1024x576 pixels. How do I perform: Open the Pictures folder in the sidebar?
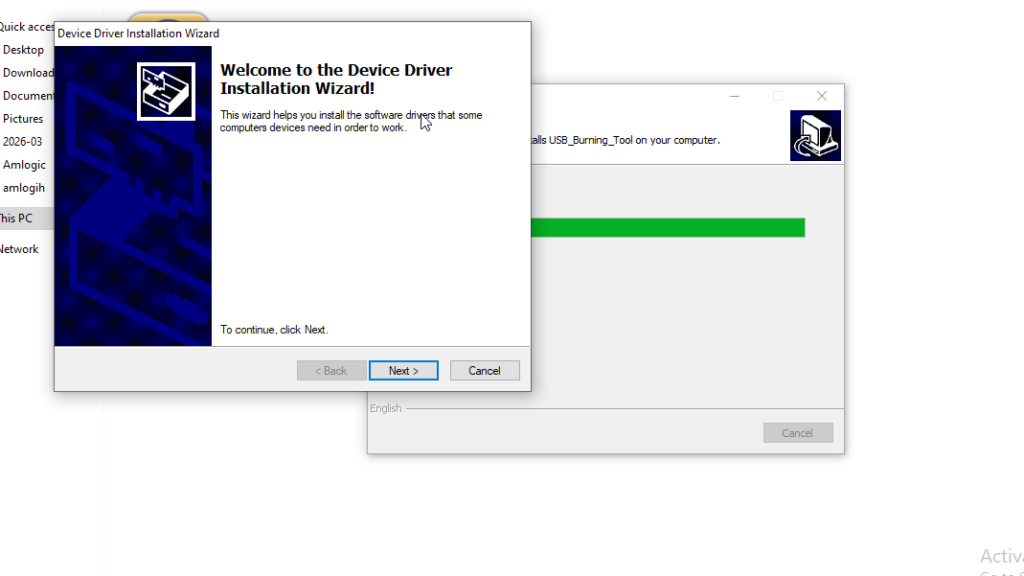(x=23, y=119)
